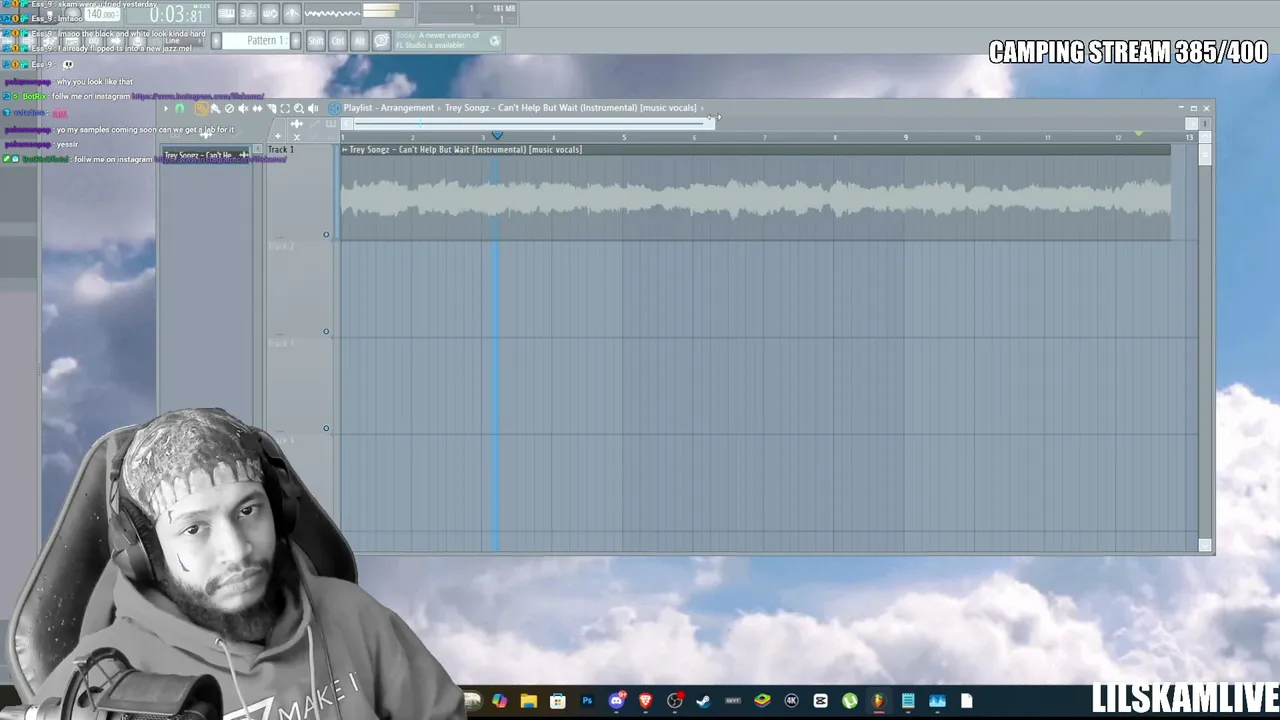Click the Track 1 header label

point(281,150)
